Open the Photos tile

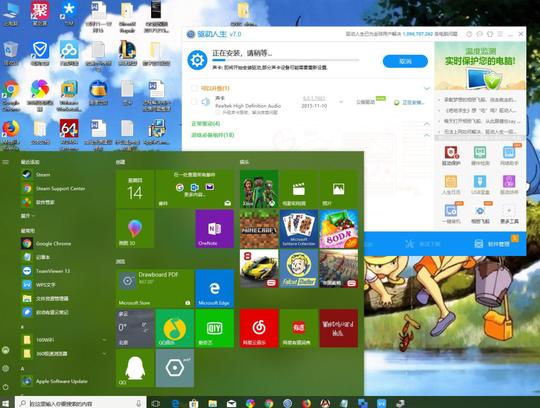[339, 189]
